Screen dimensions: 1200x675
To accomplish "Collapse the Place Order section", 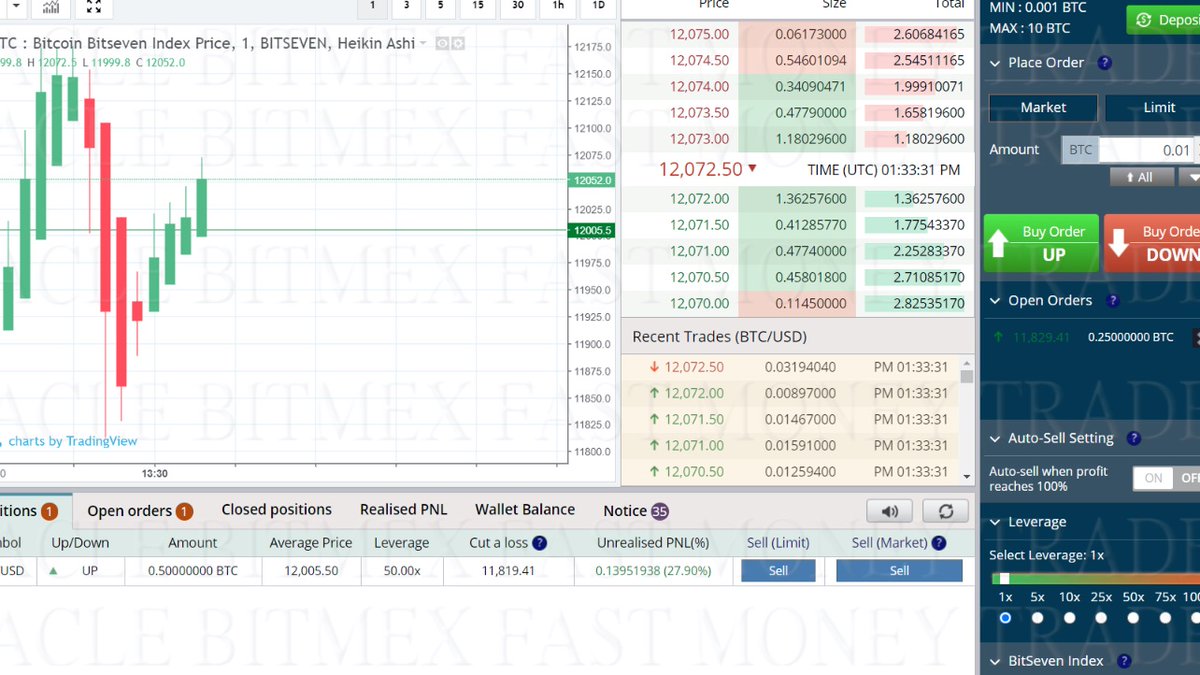I will click(x=995, y=62).
